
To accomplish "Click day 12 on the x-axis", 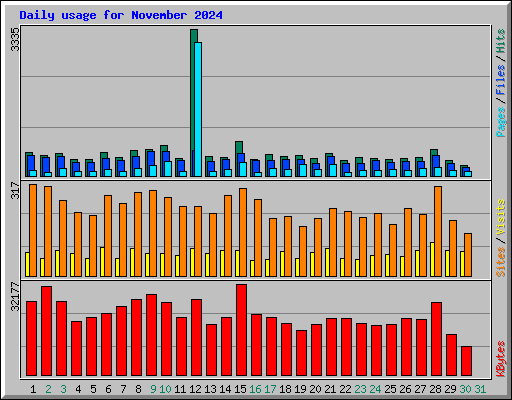I will [x=195, y=389].
